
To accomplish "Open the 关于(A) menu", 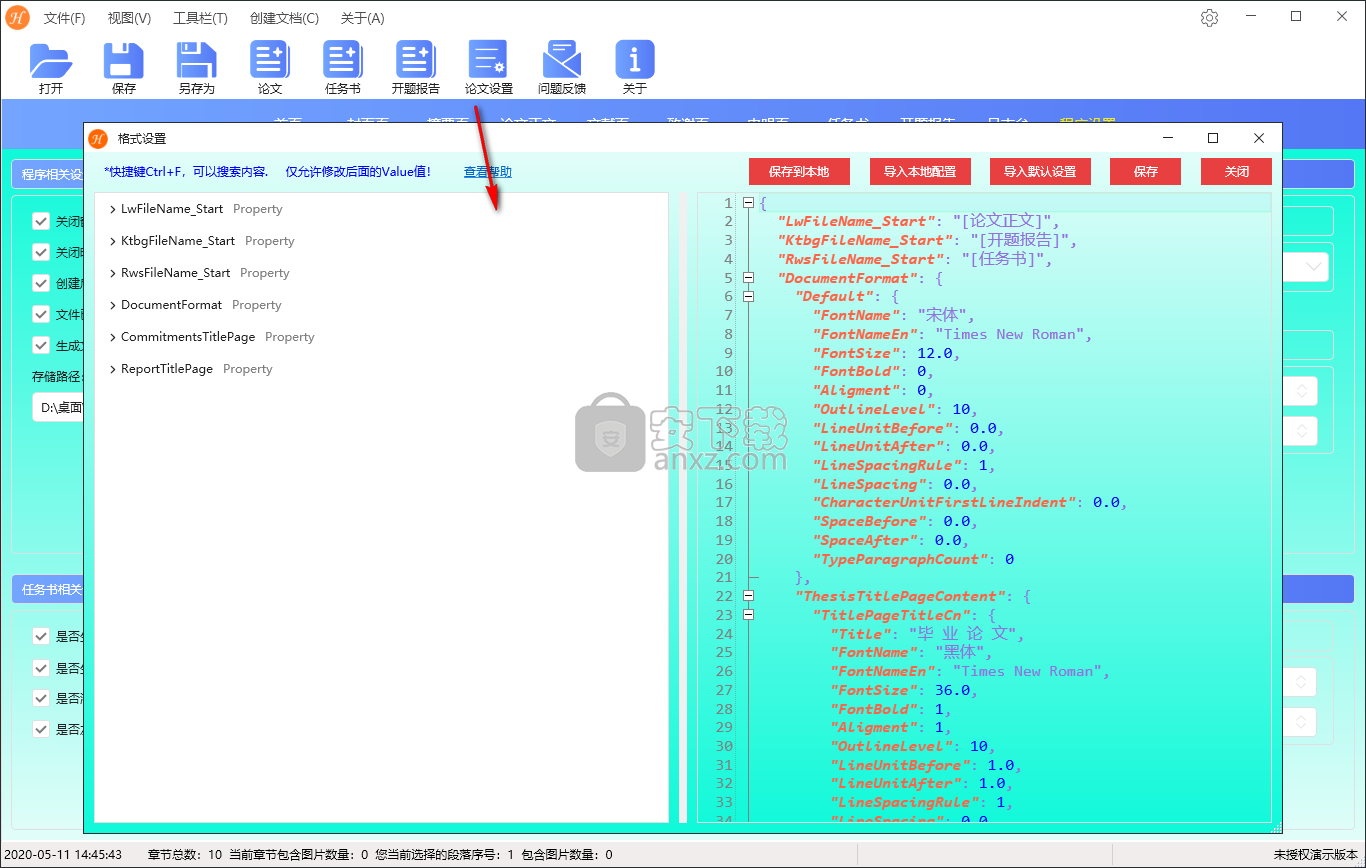I will click(x=362, y=18).
